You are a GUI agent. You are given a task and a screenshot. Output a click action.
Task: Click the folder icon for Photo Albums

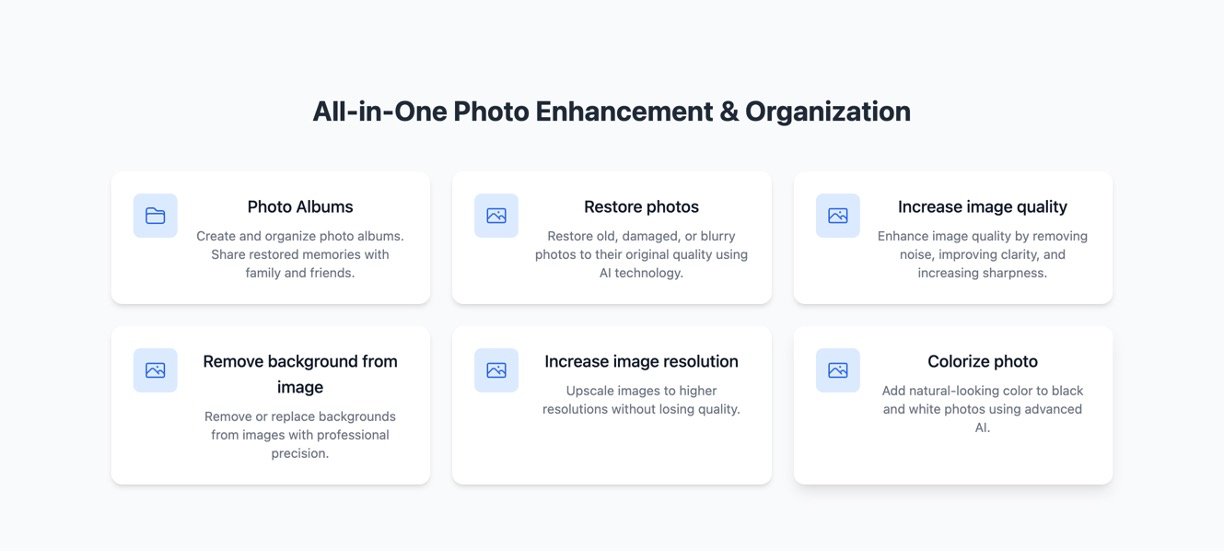155,216
